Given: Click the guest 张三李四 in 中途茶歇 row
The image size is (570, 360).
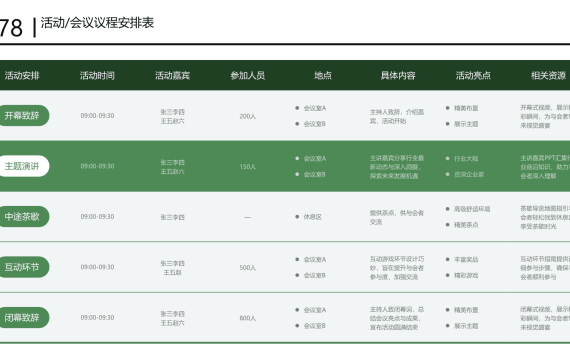Looking at the screenshot, I should tap(173, 217).
